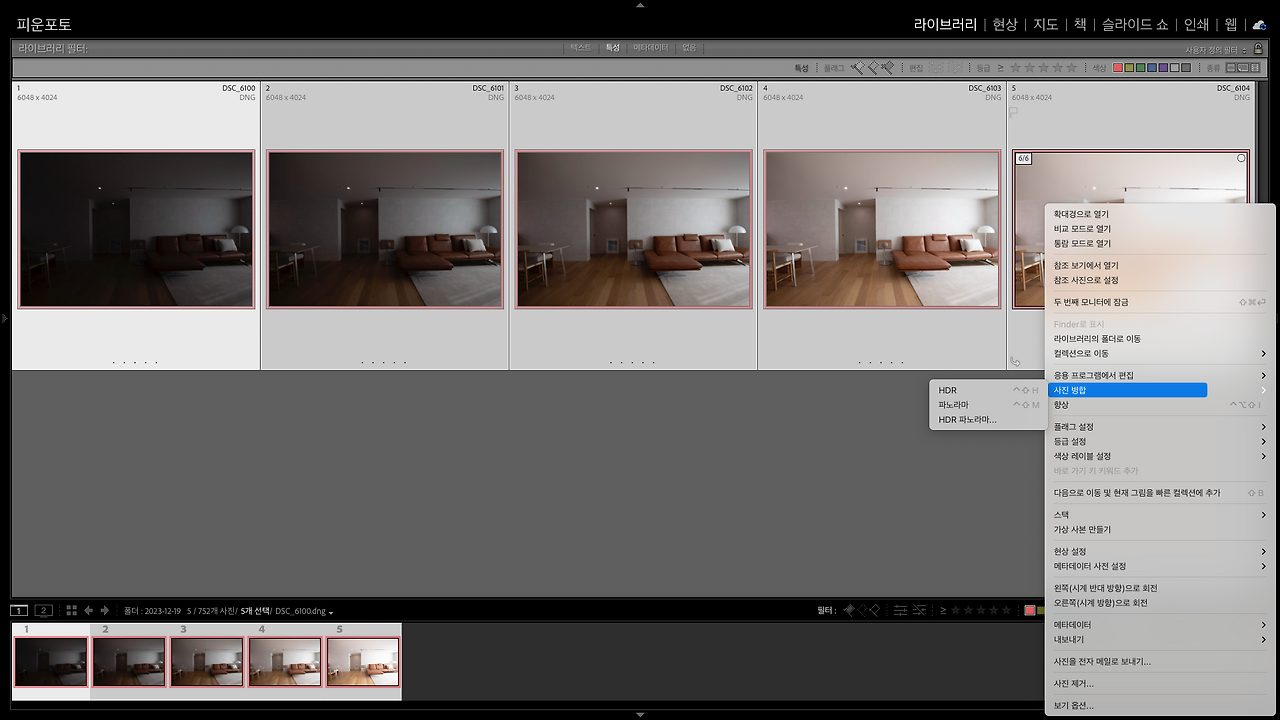Screen dimensions: 1280x720
Task: Select filmstrip thumbnail number 4
Action: tap(284, 662)
